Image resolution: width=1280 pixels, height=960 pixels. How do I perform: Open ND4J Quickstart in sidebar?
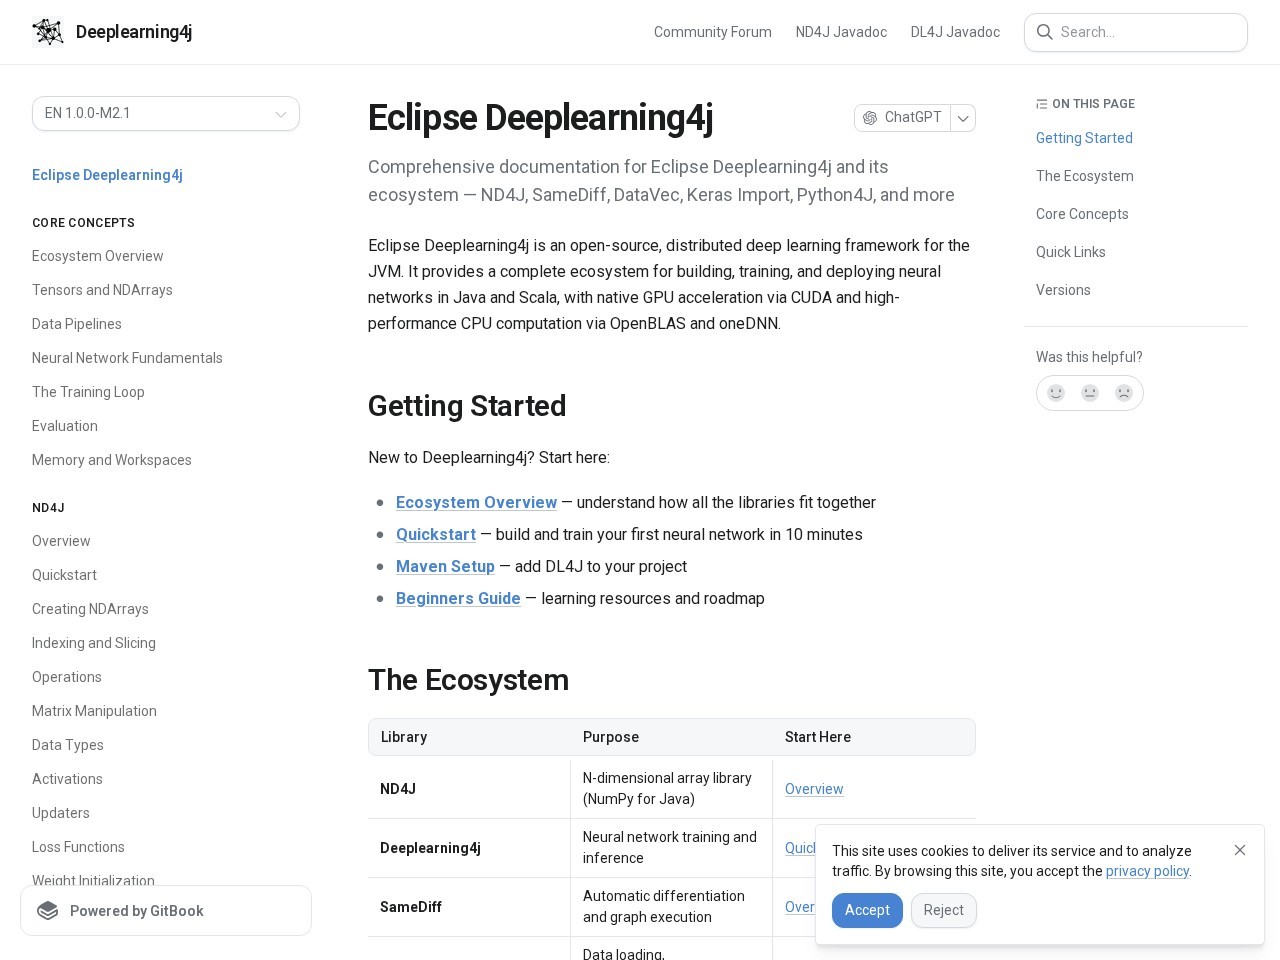(64, 575)
